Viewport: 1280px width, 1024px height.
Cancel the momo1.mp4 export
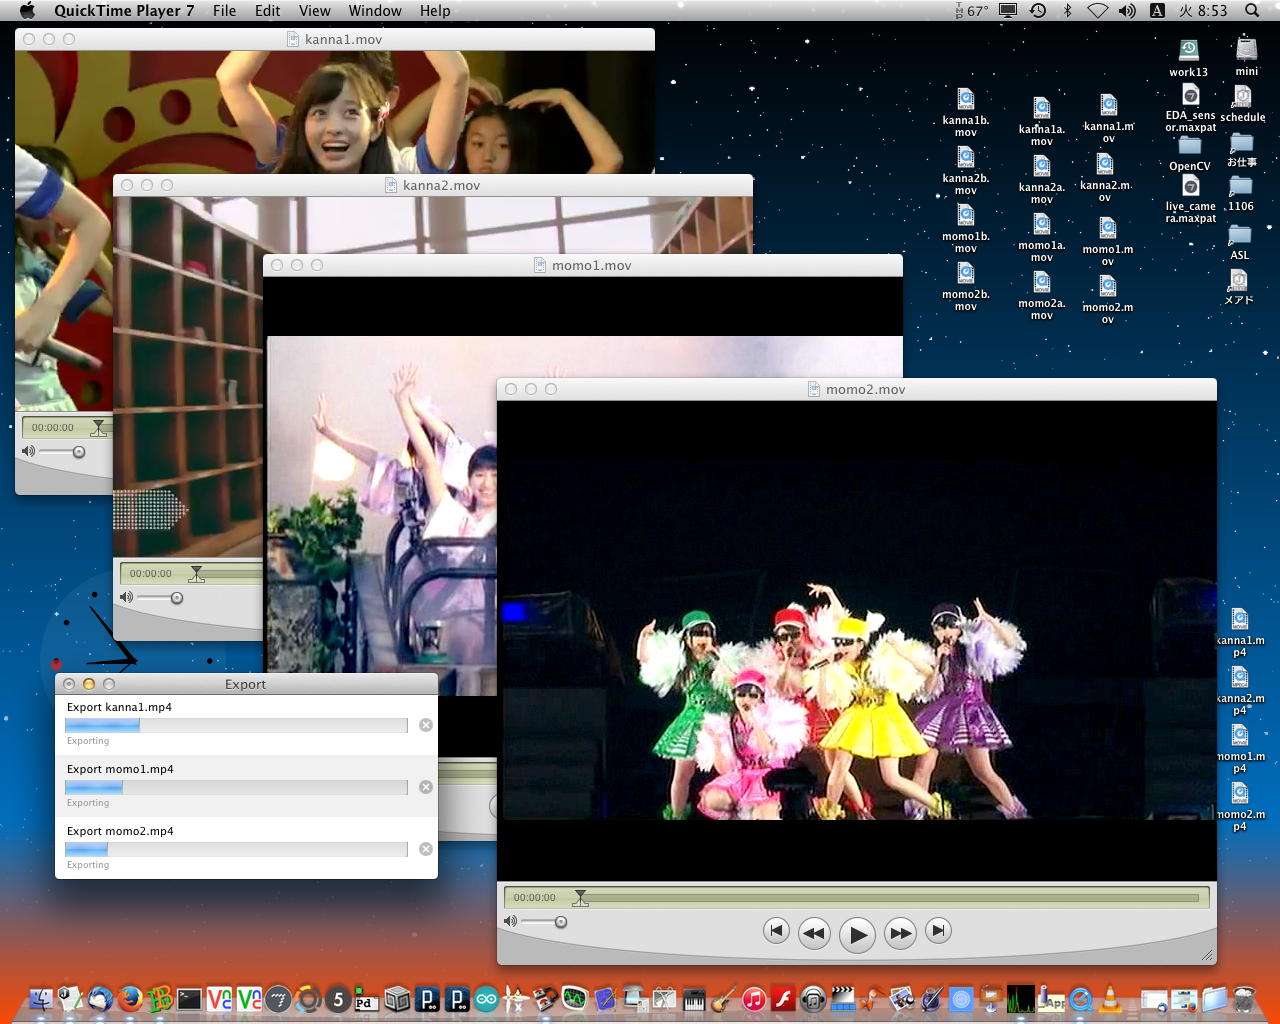(426, 787)
